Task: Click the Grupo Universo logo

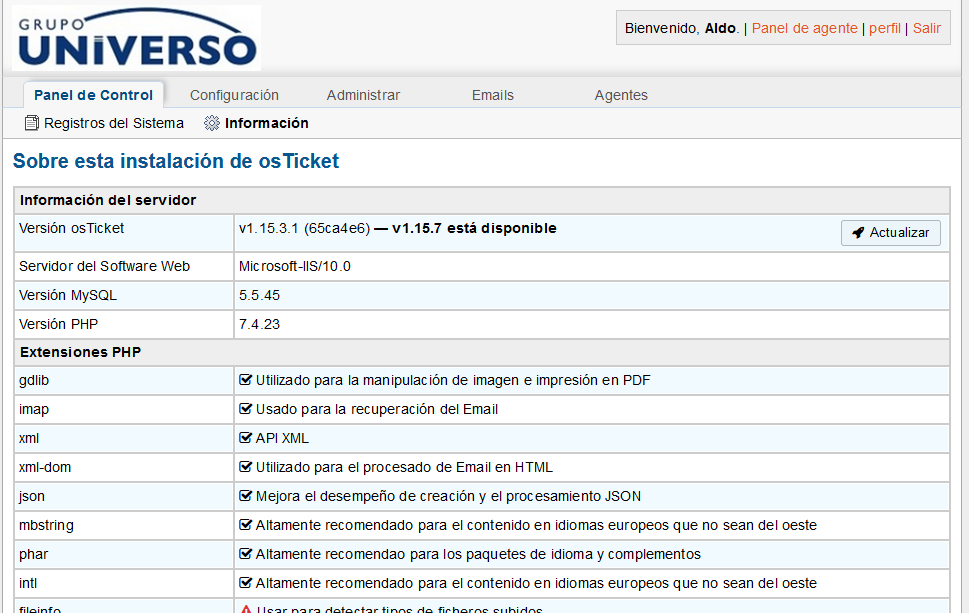Action: [x=136, y=39]
